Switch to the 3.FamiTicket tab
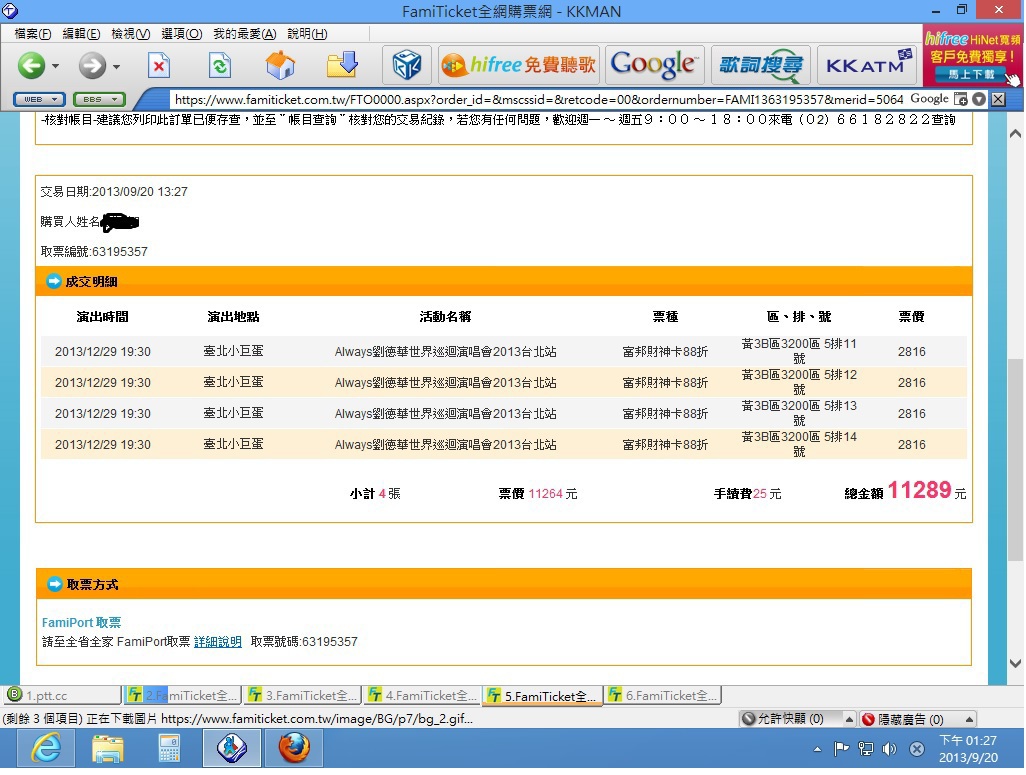This screenshot has width=1026, height=775. coord(302,695)
